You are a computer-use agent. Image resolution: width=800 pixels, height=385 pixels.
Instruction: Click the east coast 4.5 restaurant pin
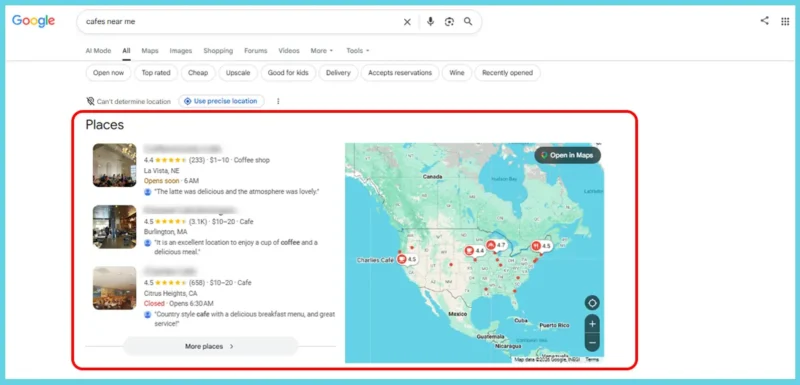tap(541, 246)
